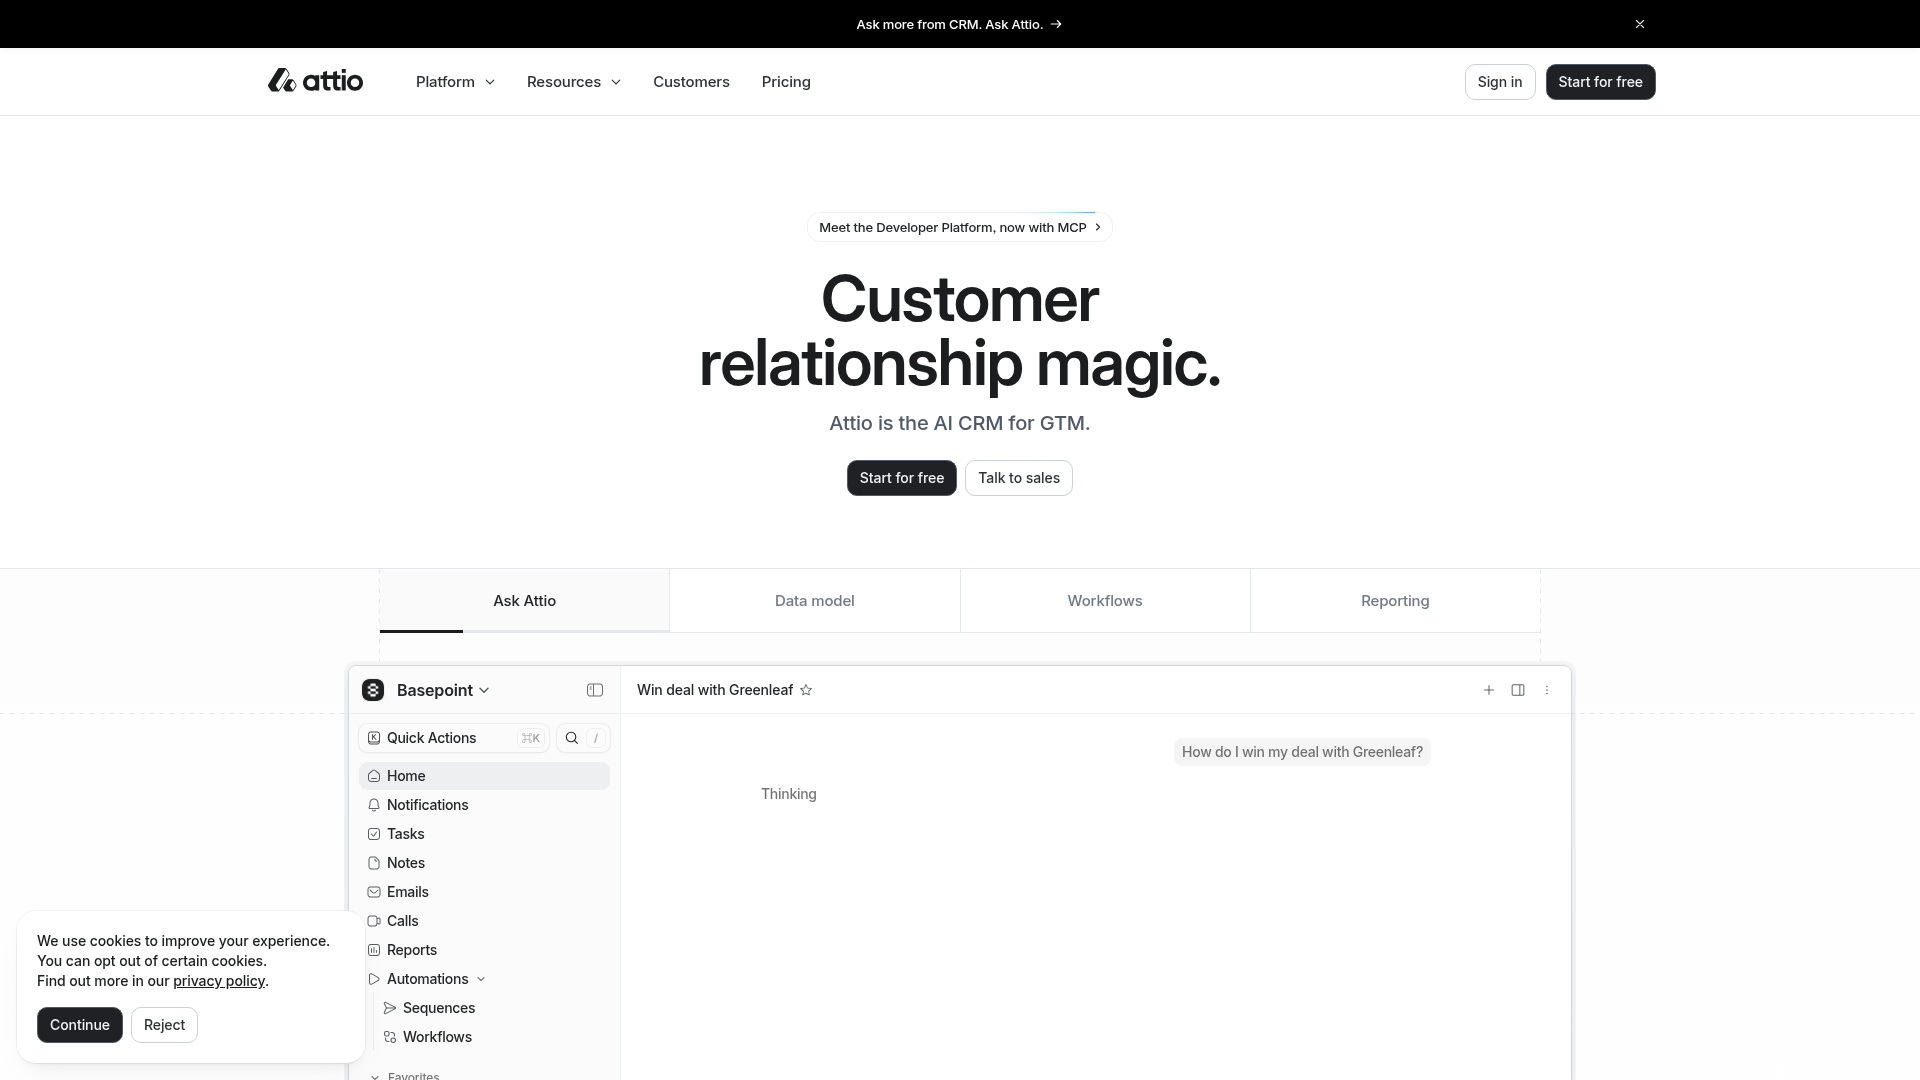The width and height of the screenshot is (1920, 1080).
Task: Switch to the Data model tab
Action: pyautogui.click(x=814, y=601)
